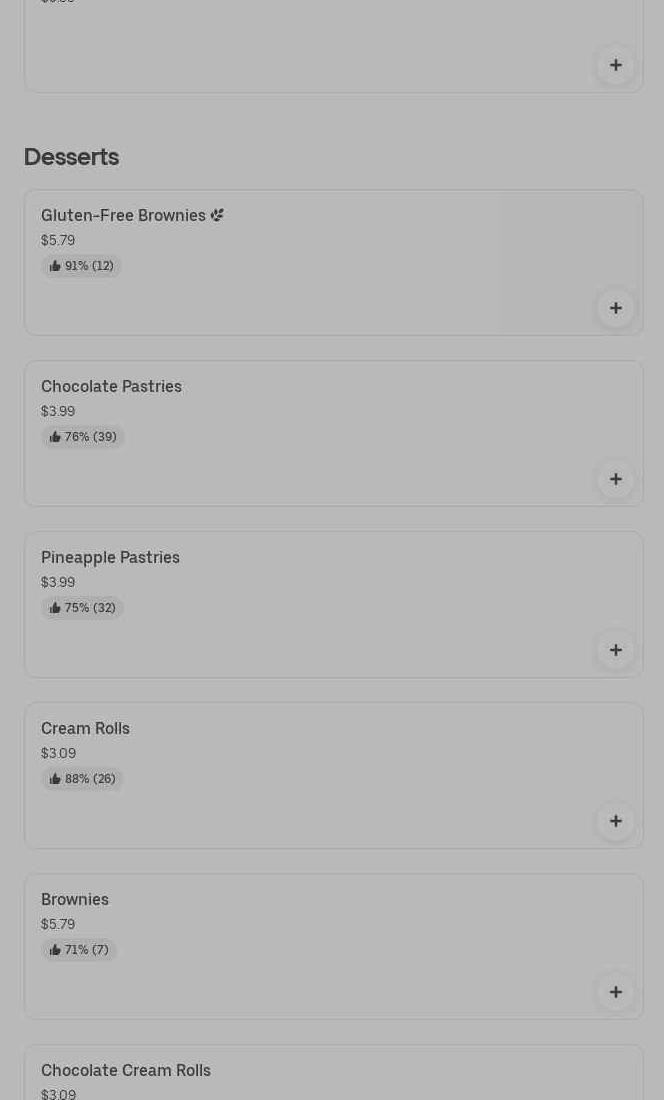Add Cream Rolls to cart
This screenshot has height=1100, width=664.
click(615, 821)
